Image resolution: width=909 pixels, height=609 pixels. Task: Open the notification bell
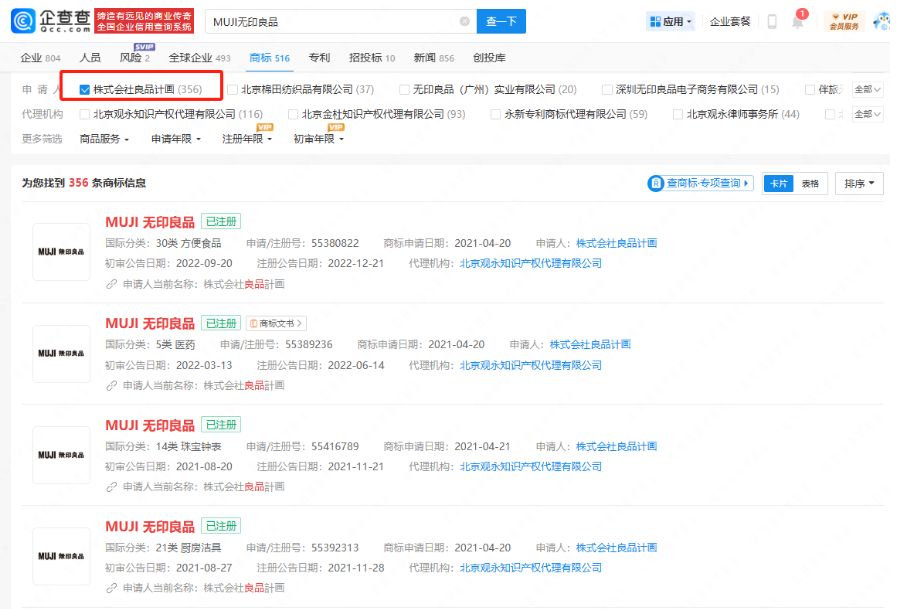tap(798, 21)
